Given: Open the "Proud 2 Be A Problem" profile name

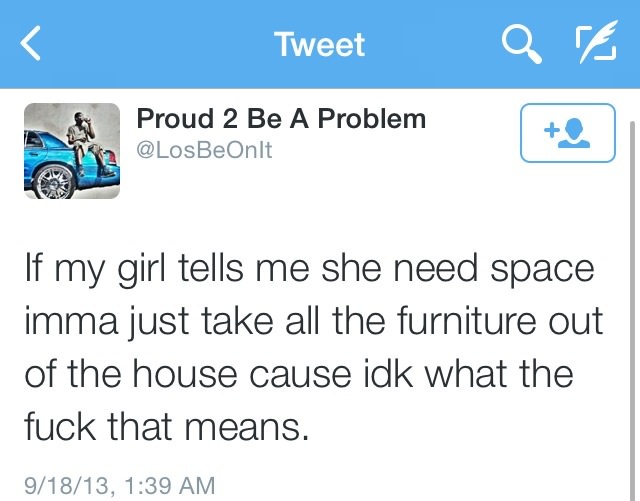Looking at the screenshot, I should click(281, 119).
